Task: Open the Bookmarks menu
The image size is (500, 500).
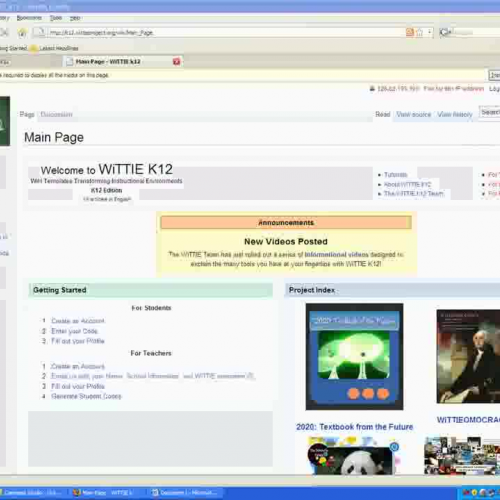Action: pyautogui.click(x=29, y=18)
